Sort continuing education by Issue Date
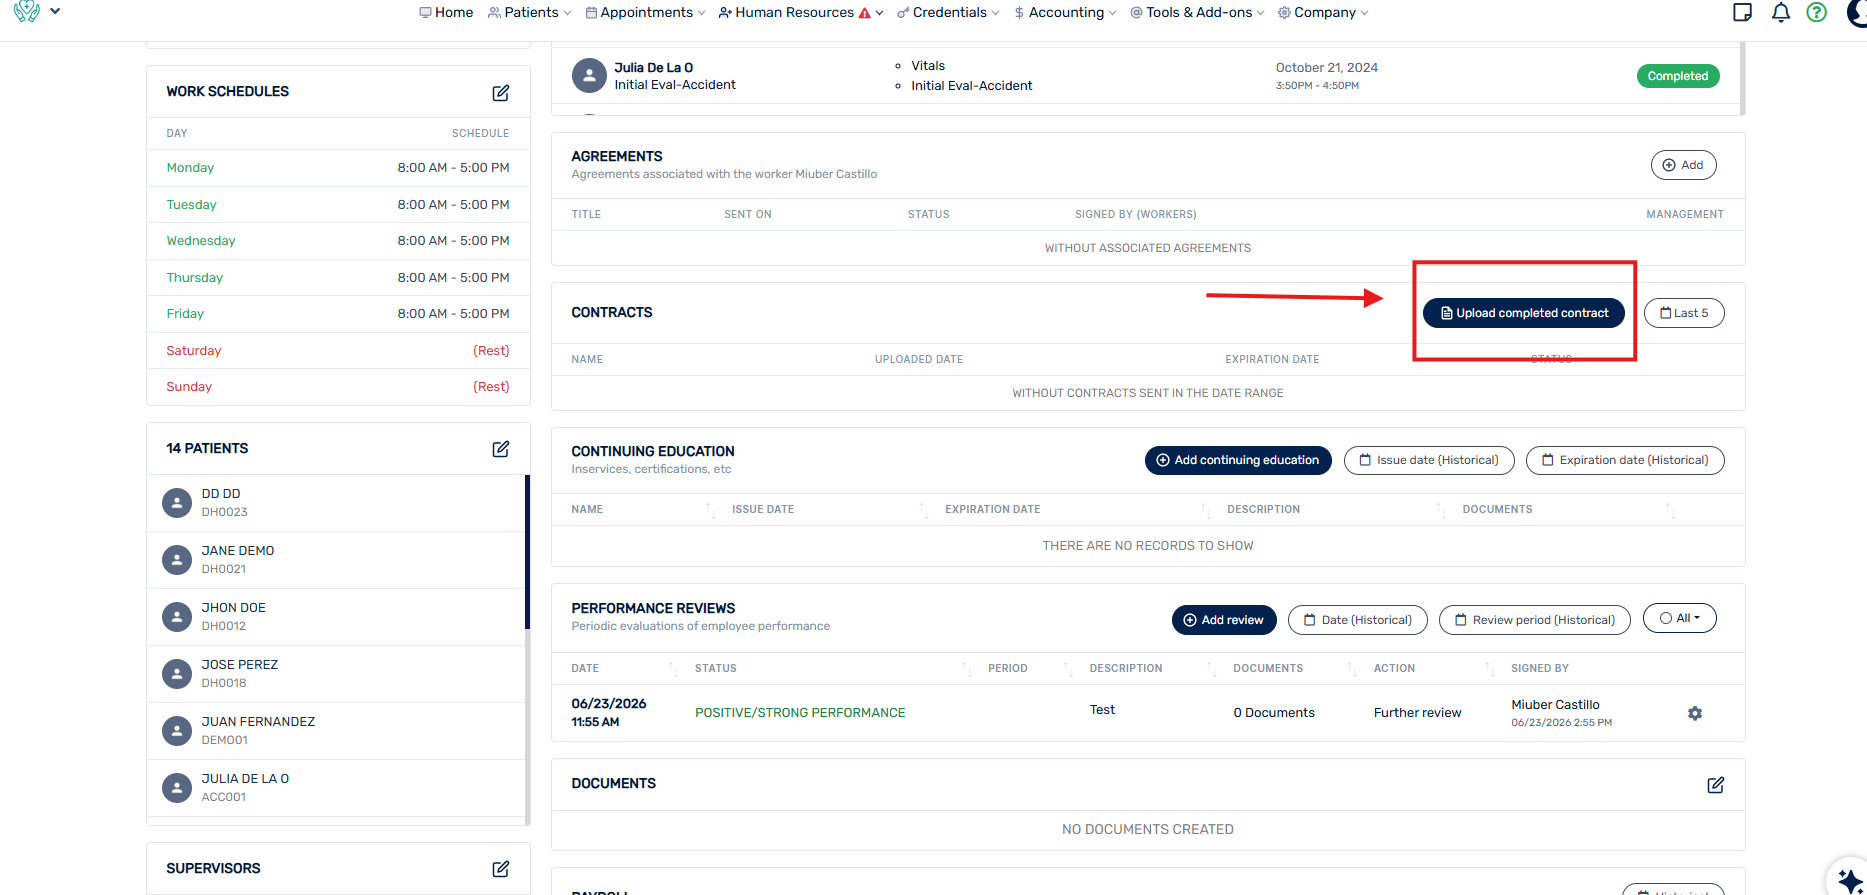 pyautogui.click(x=923, y=510)
